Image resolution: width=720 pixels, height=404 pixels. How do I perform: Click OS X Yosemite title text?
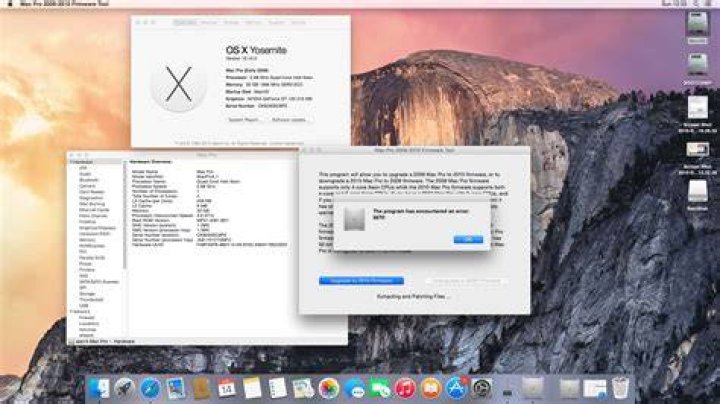pyautogui.click(x=256, y=50)
